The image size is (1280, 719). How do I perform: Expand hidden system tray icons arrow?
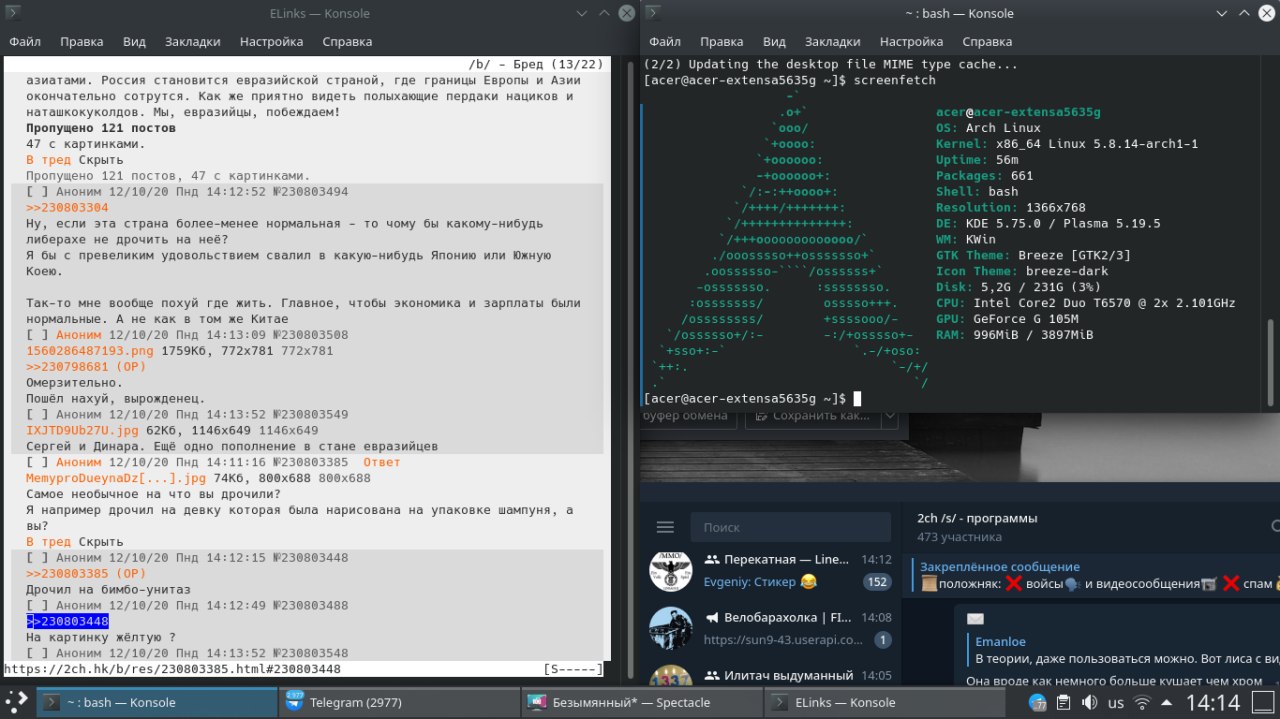pos(1169,703)
